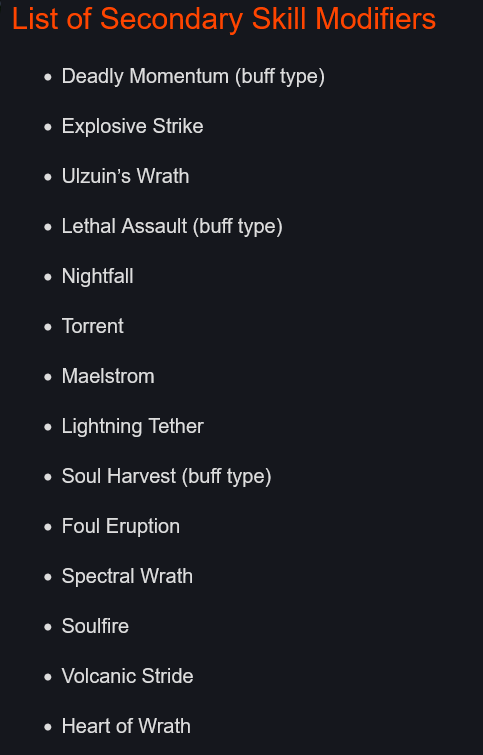Image resolution: width=483 pixels, height=755 pixels.
Task: Select the Nightfall list item
Action: 97,276
